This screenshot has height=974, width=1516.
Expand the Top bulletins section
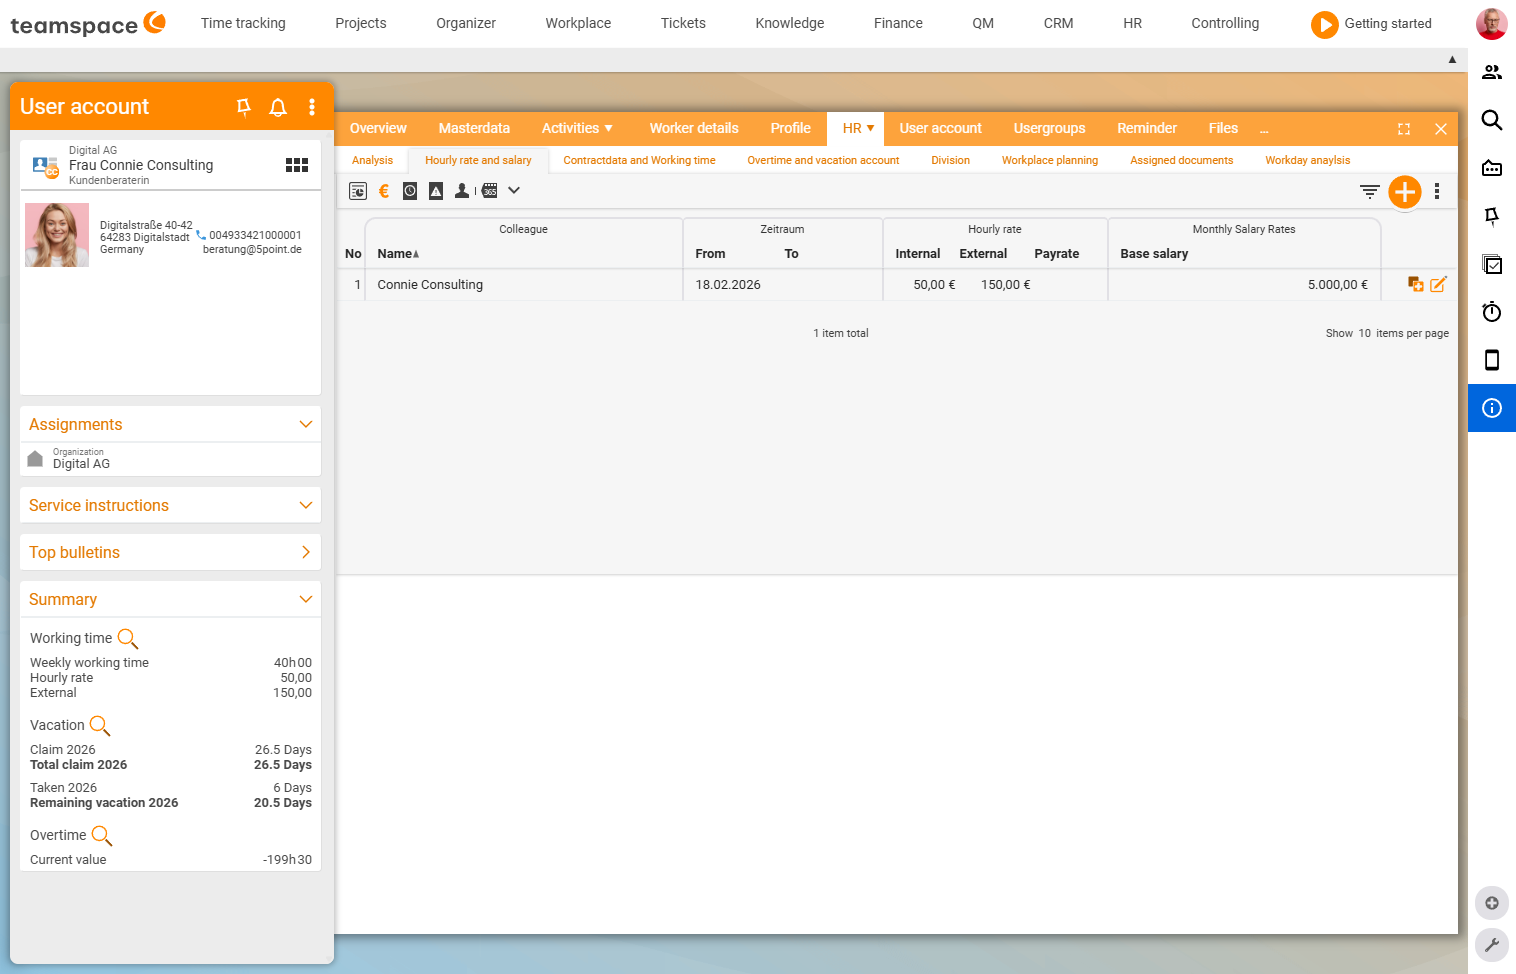tap(306, 552)
